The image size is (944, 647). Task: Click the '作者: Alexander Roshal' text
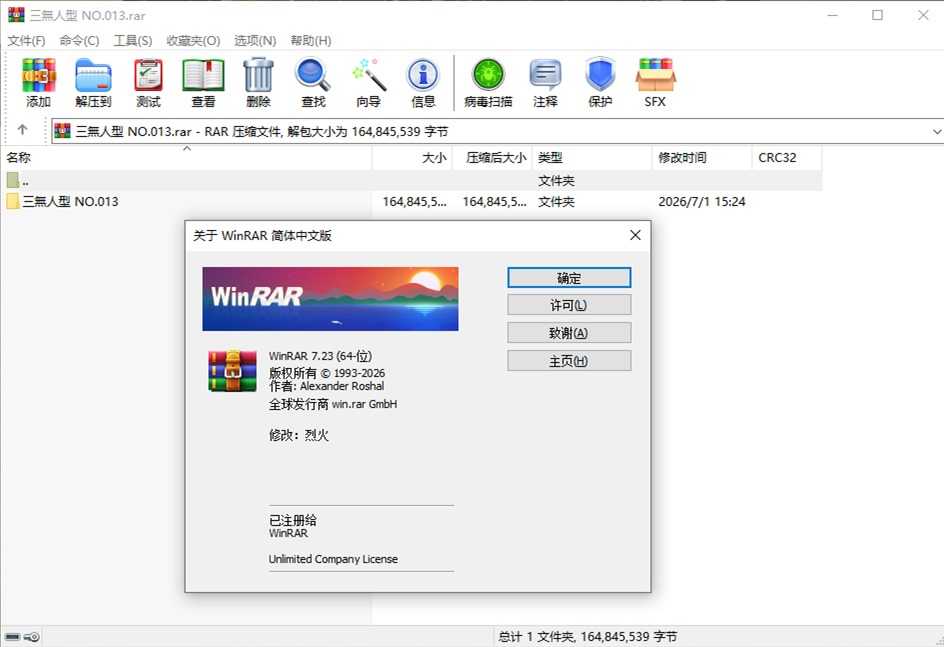[326, 386]
